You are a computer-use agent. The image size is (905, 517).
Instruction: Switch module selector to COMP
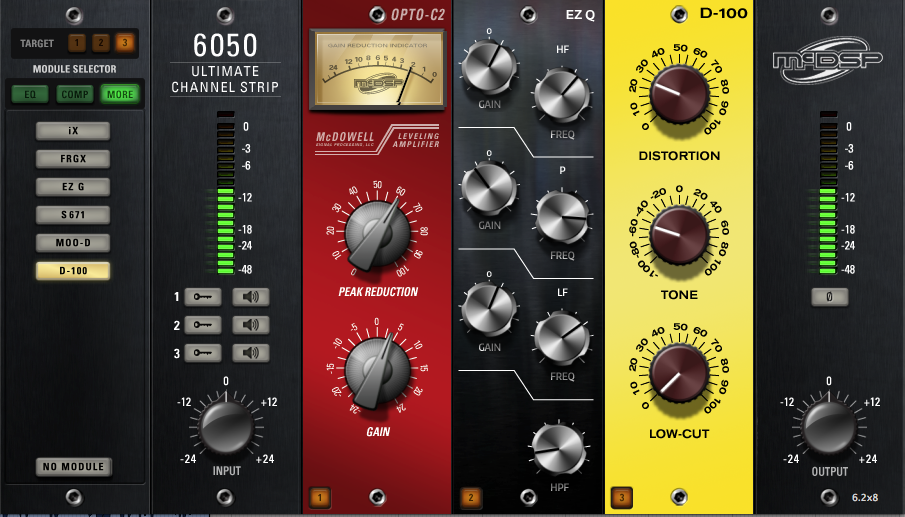tap(75, 94)
